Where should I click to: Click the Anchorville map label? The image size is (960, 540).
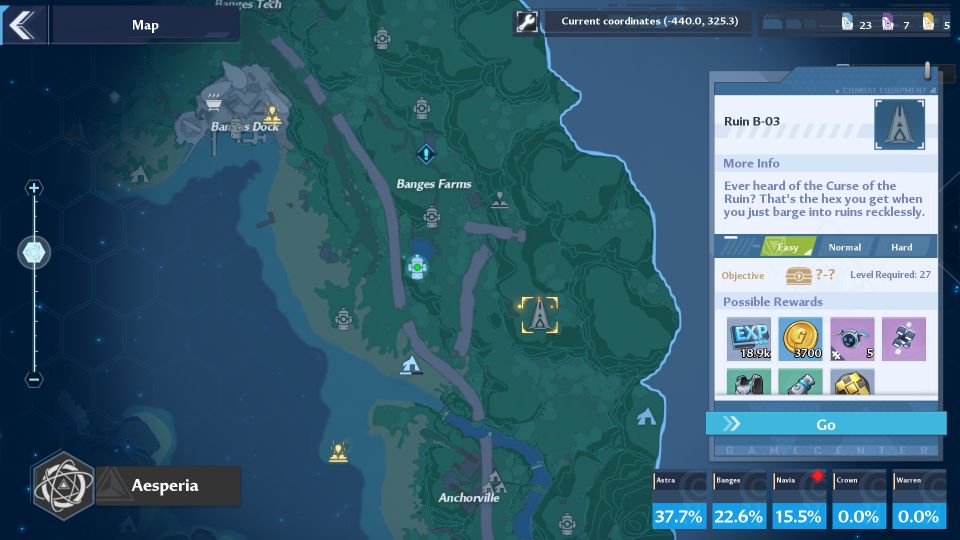tap(468, 498)
